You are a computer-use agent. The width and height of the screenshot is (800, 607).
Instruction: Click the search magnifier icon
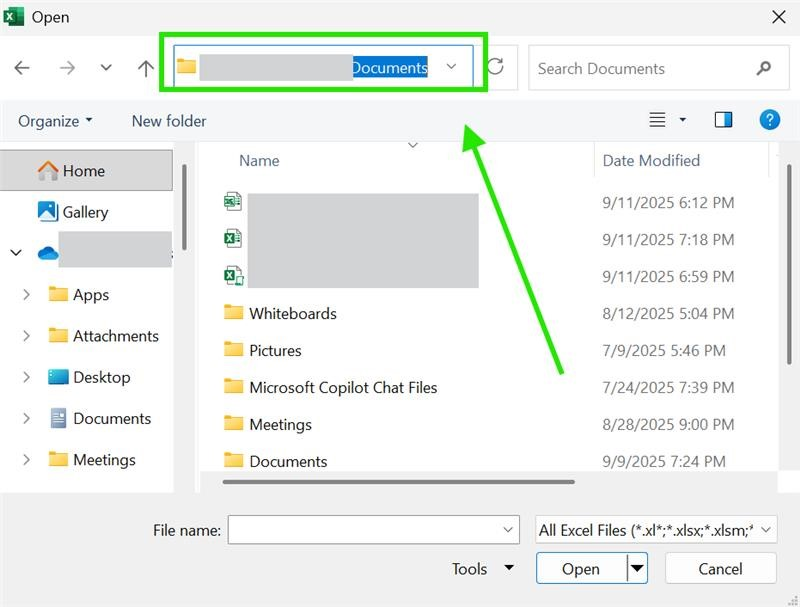point(764,68)
